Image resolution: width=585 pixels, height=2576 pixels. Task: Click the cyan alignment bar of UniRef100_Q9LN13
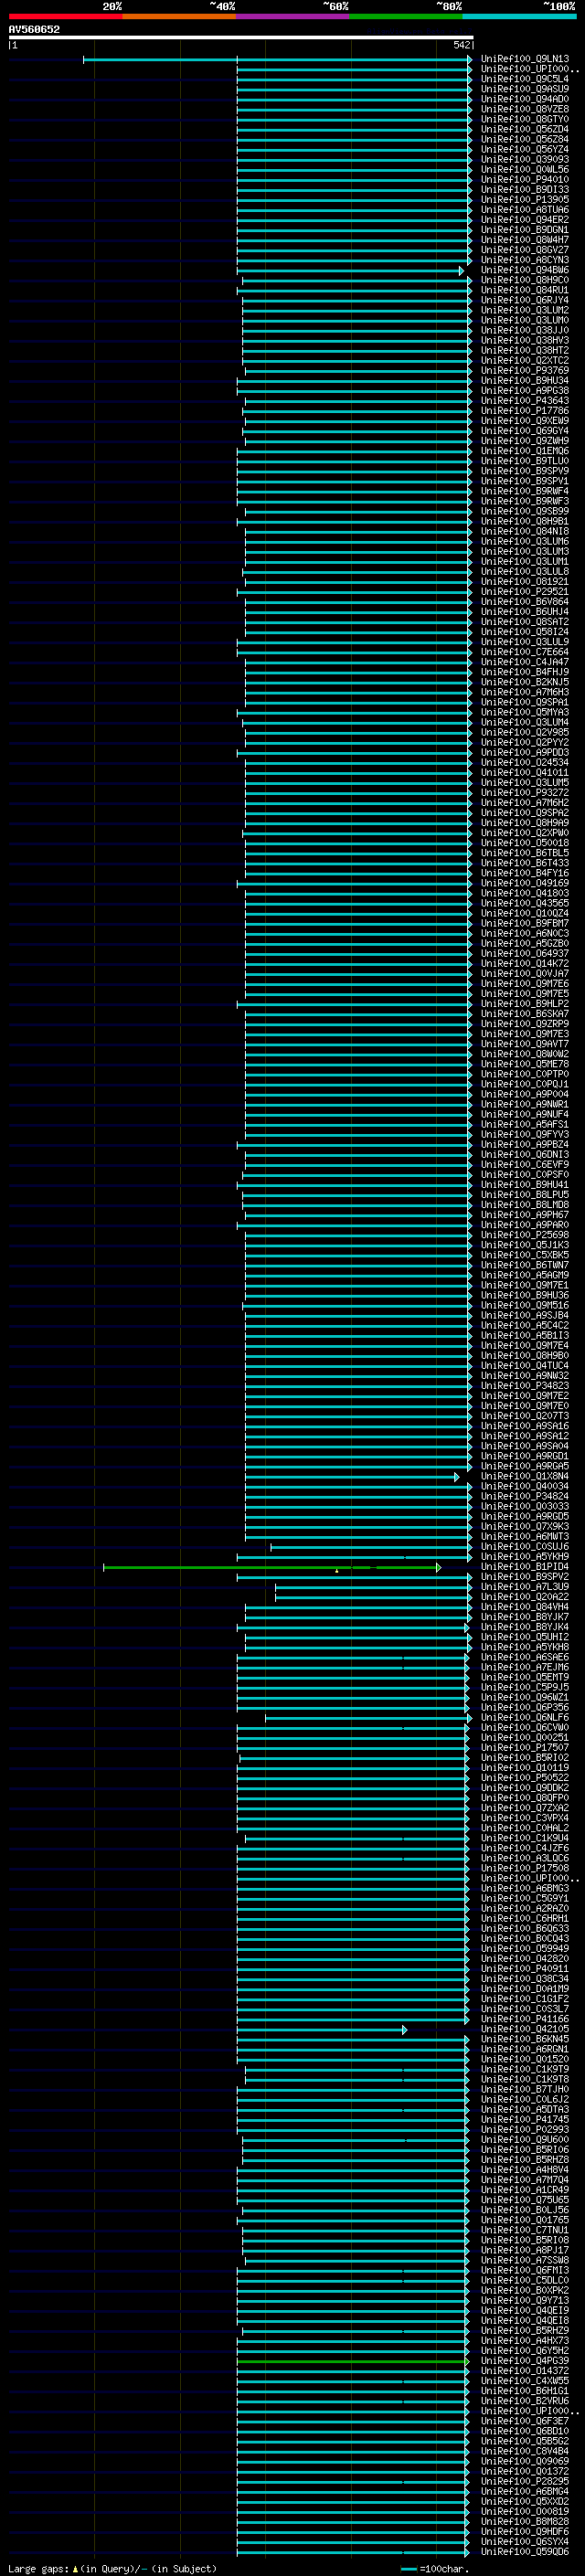pos(277,60)
